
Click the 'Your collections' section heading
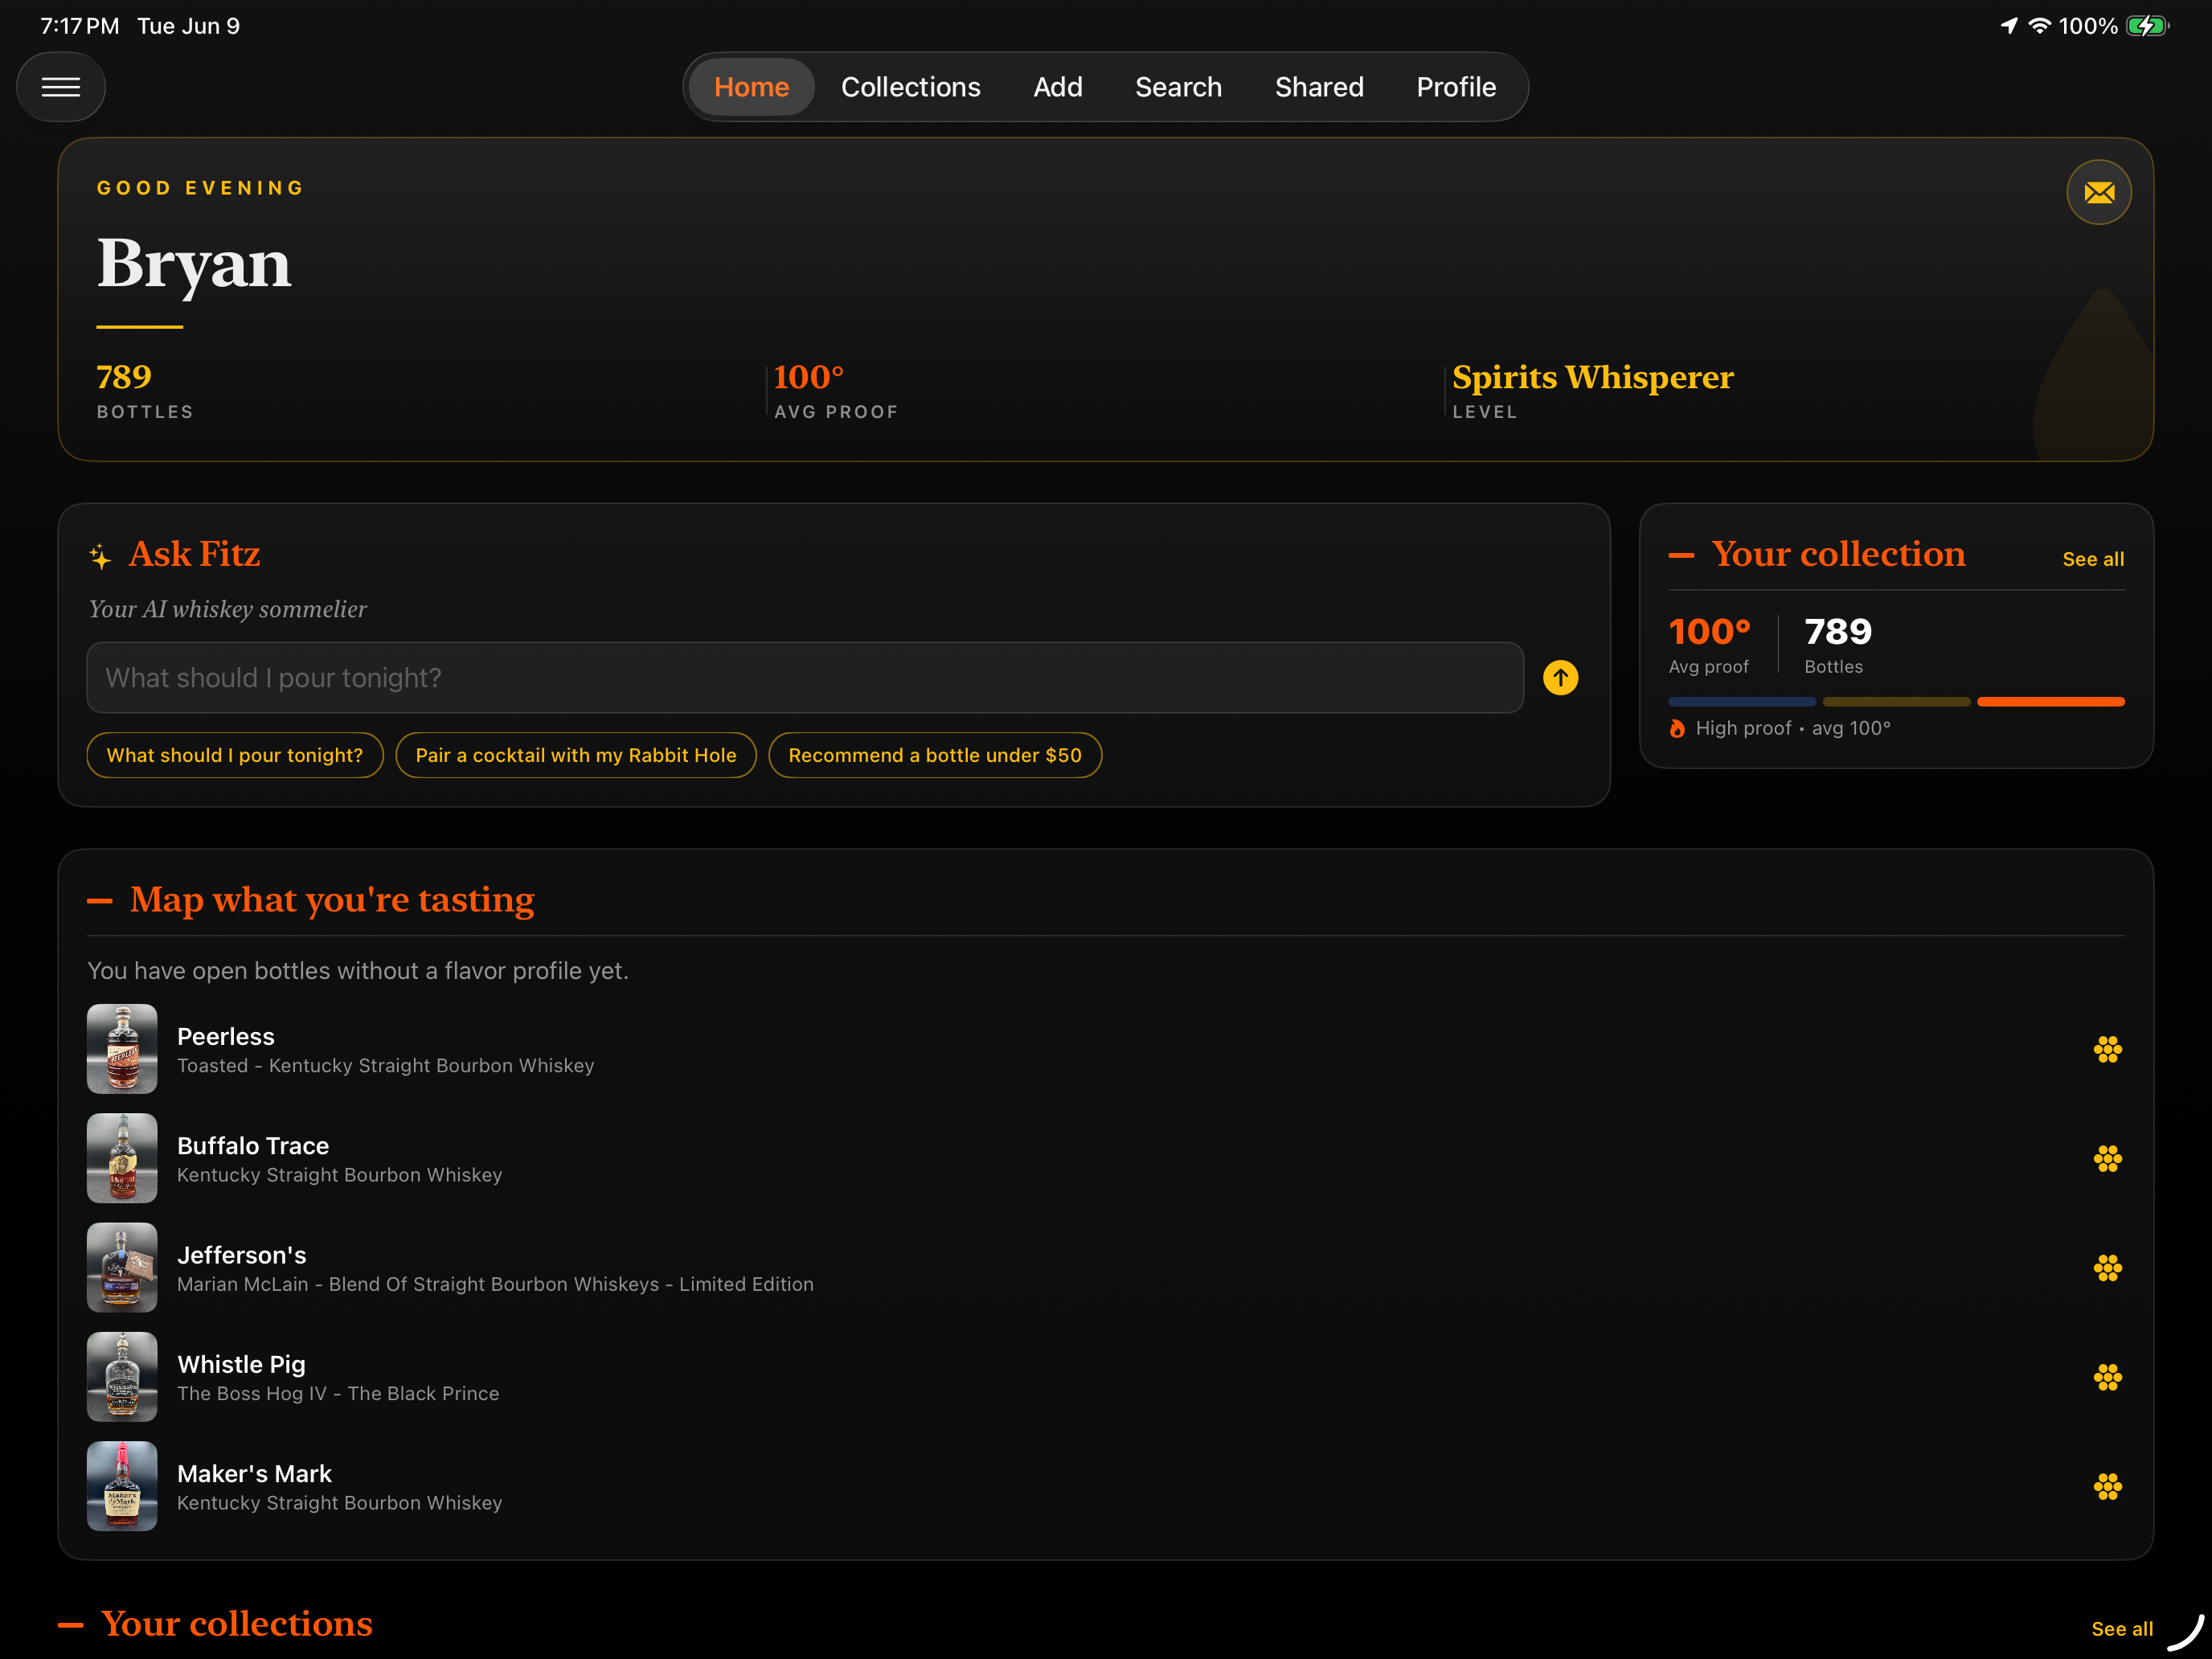coord(237,1624)
